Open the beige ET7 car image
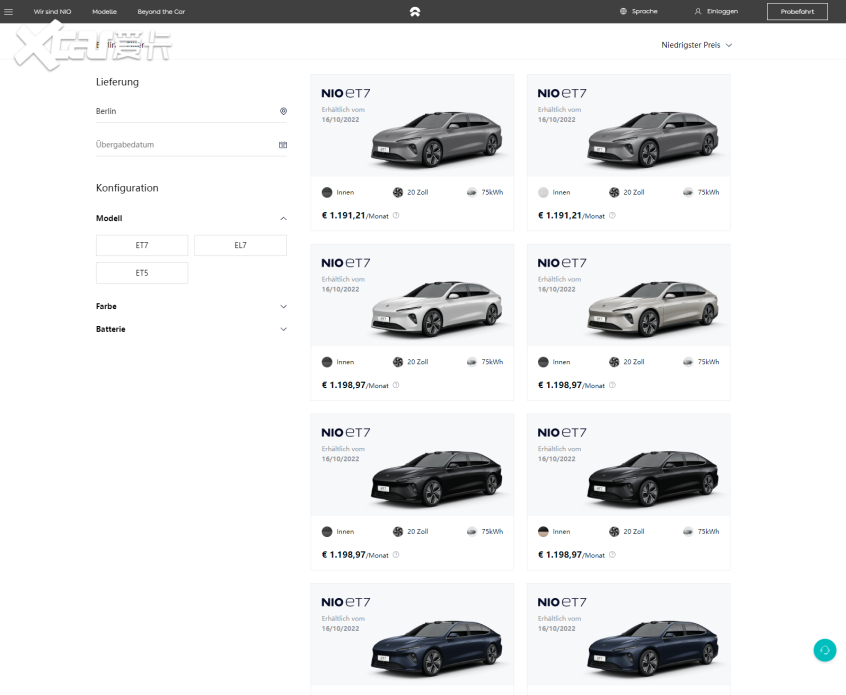The width and height of the screenshot is (846, 695). (653, 308)
